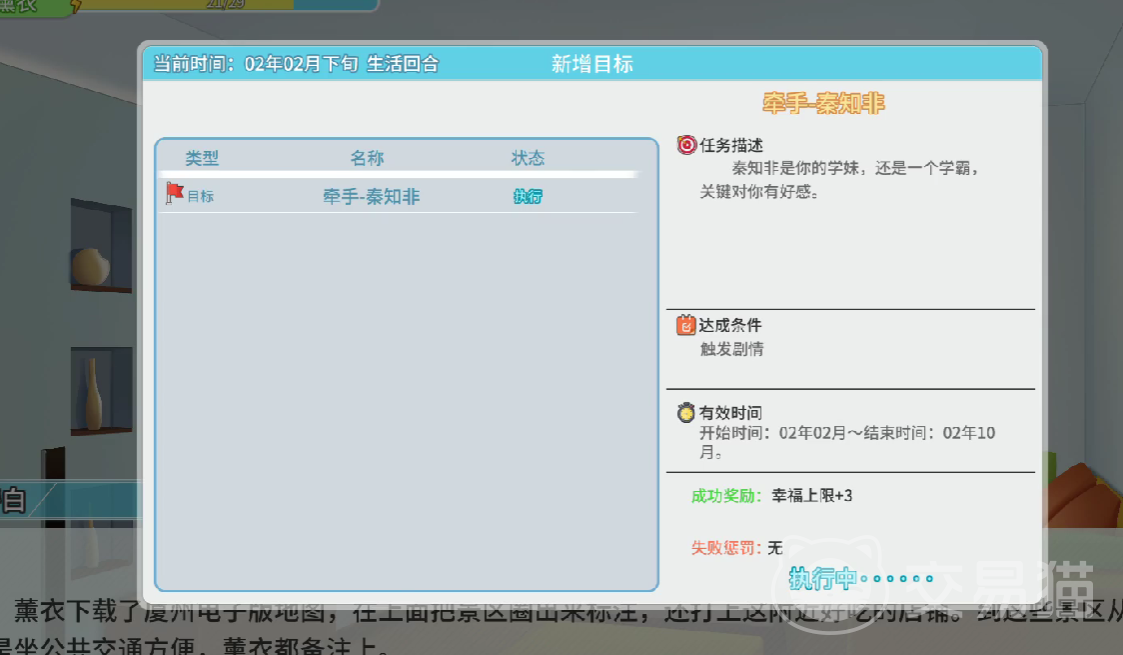The width and height of the screenshot is (1123, 655).
Task: Click the 失败惩罚 penalty label
Action: tap(726, 548)
